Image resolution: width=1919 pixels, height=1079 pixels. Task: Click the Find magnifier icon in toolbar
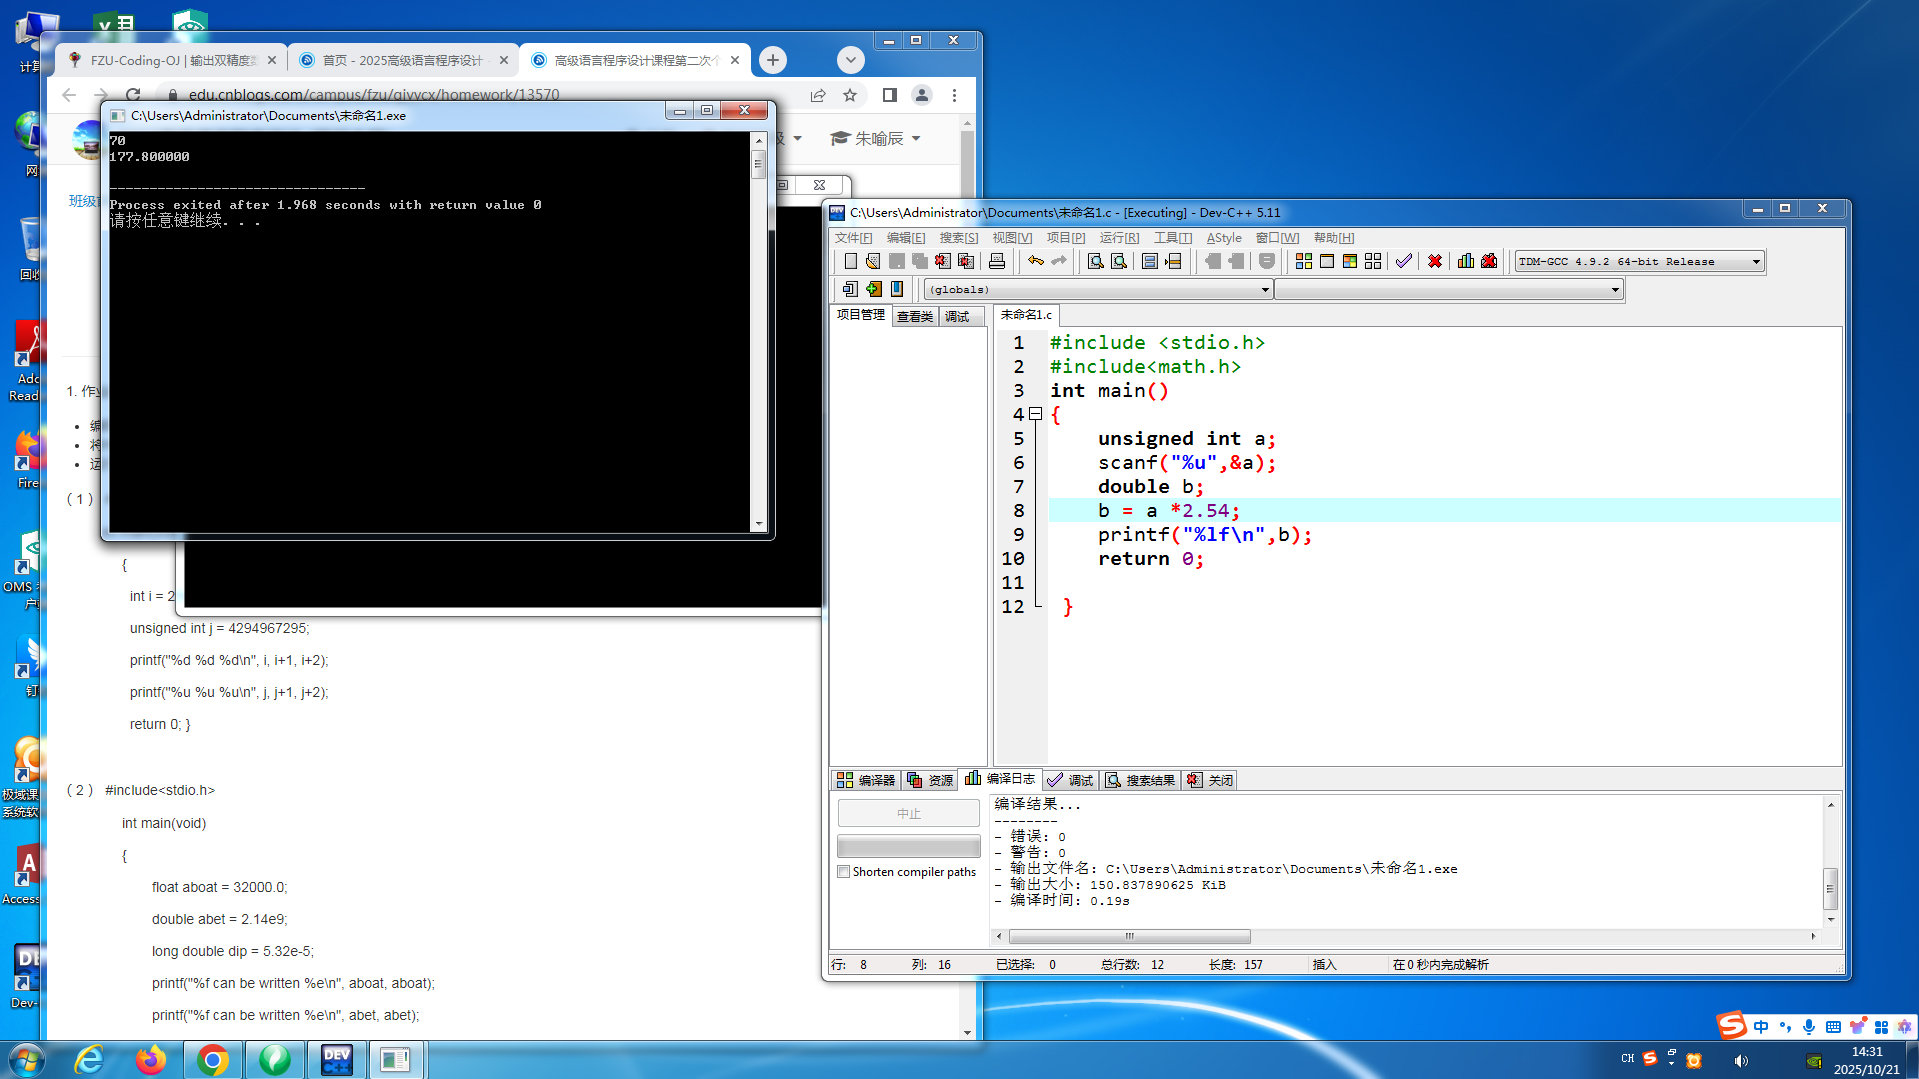tap(1096, 261)
